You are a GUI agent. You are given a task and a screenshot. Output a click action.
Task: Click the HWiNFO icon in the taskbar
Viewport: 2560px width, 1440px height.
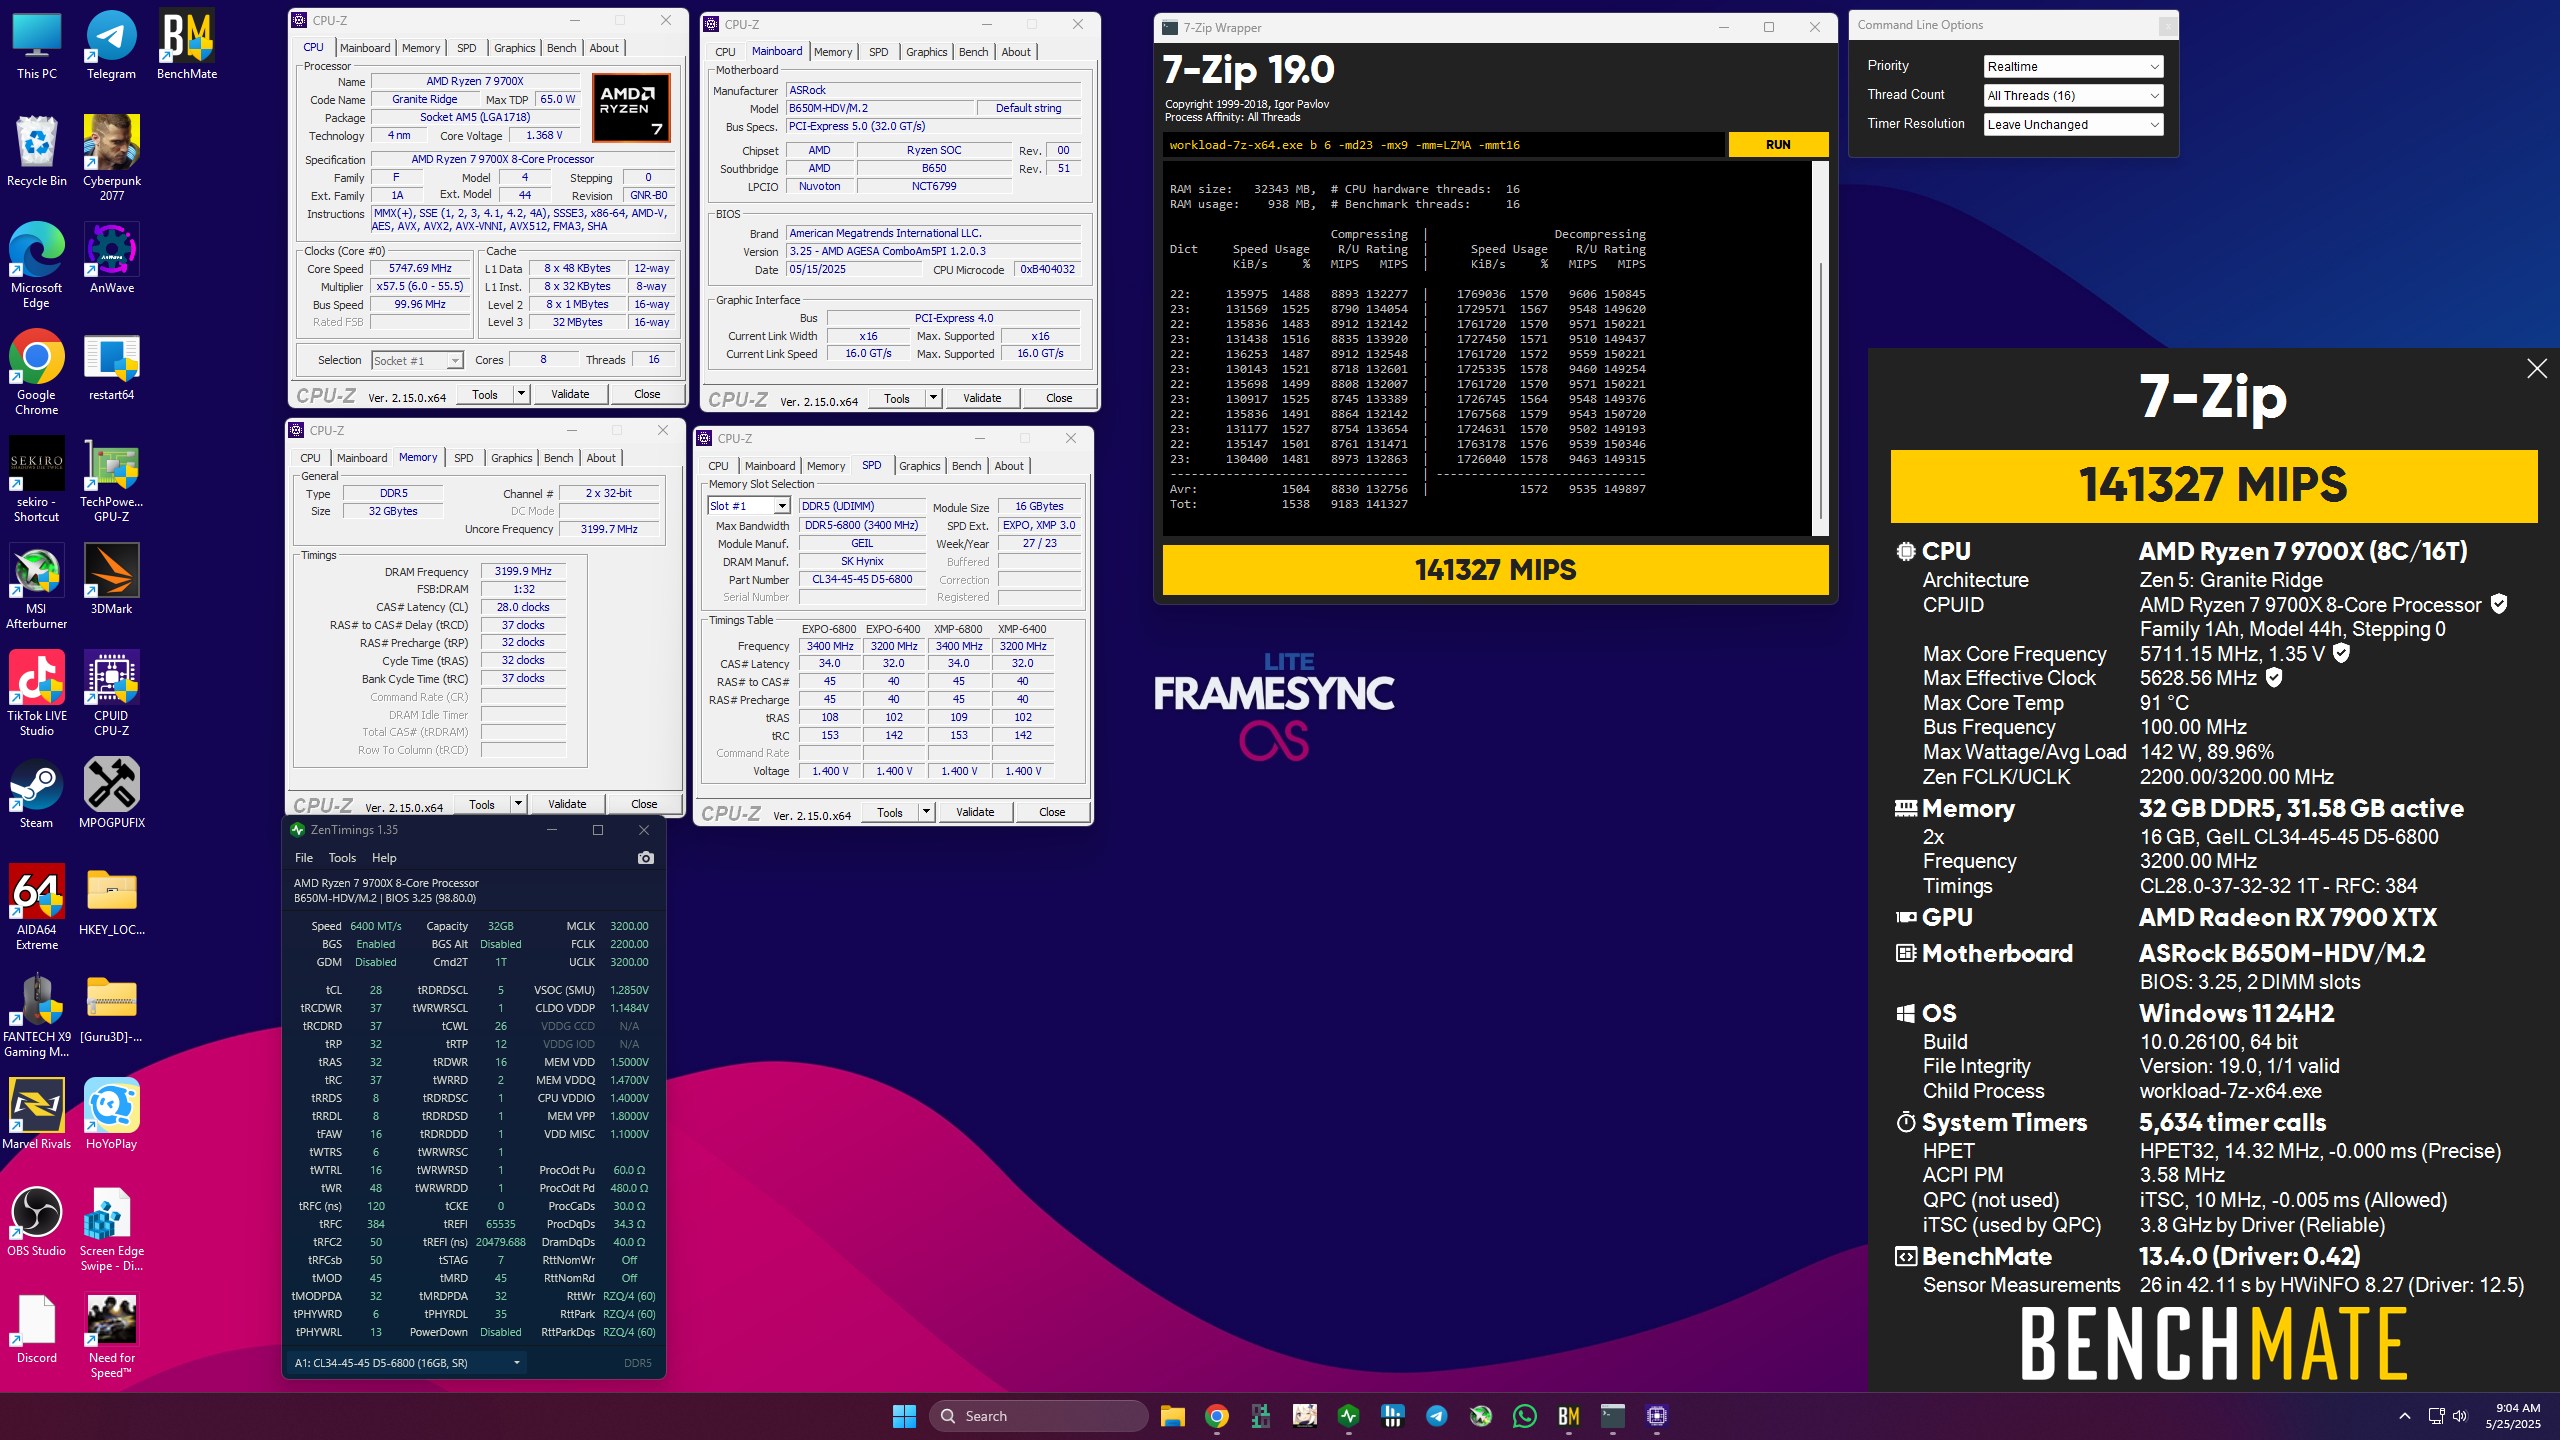click(x=1392, y=1416)
